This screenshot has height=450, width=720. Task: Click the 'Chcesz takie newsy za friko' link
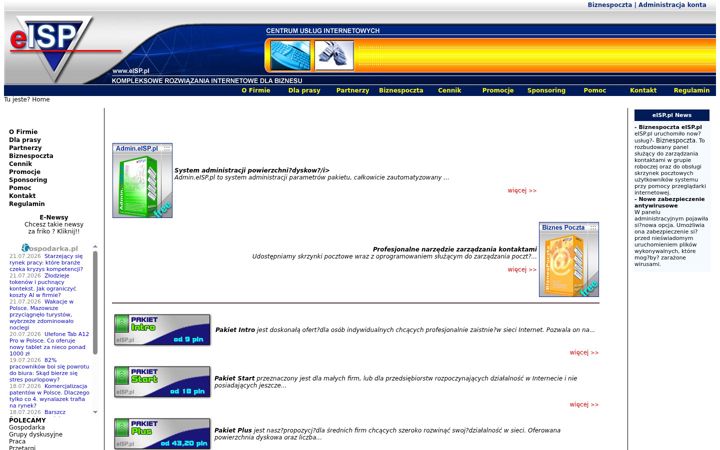point(54,228)
